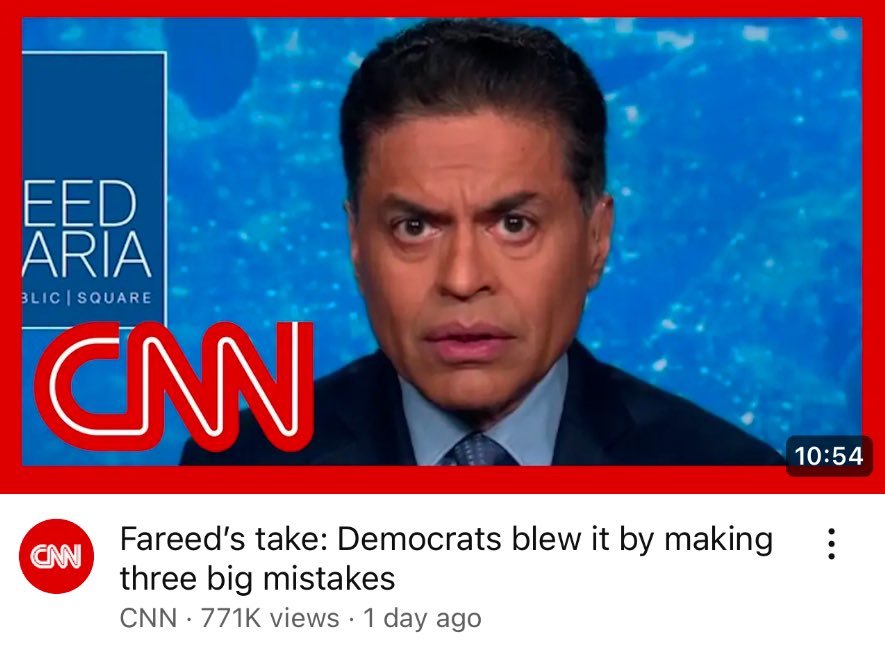Click the 'EED' letters in show graphic
This screenshot has width=885, height=669.
pos(80,202)
